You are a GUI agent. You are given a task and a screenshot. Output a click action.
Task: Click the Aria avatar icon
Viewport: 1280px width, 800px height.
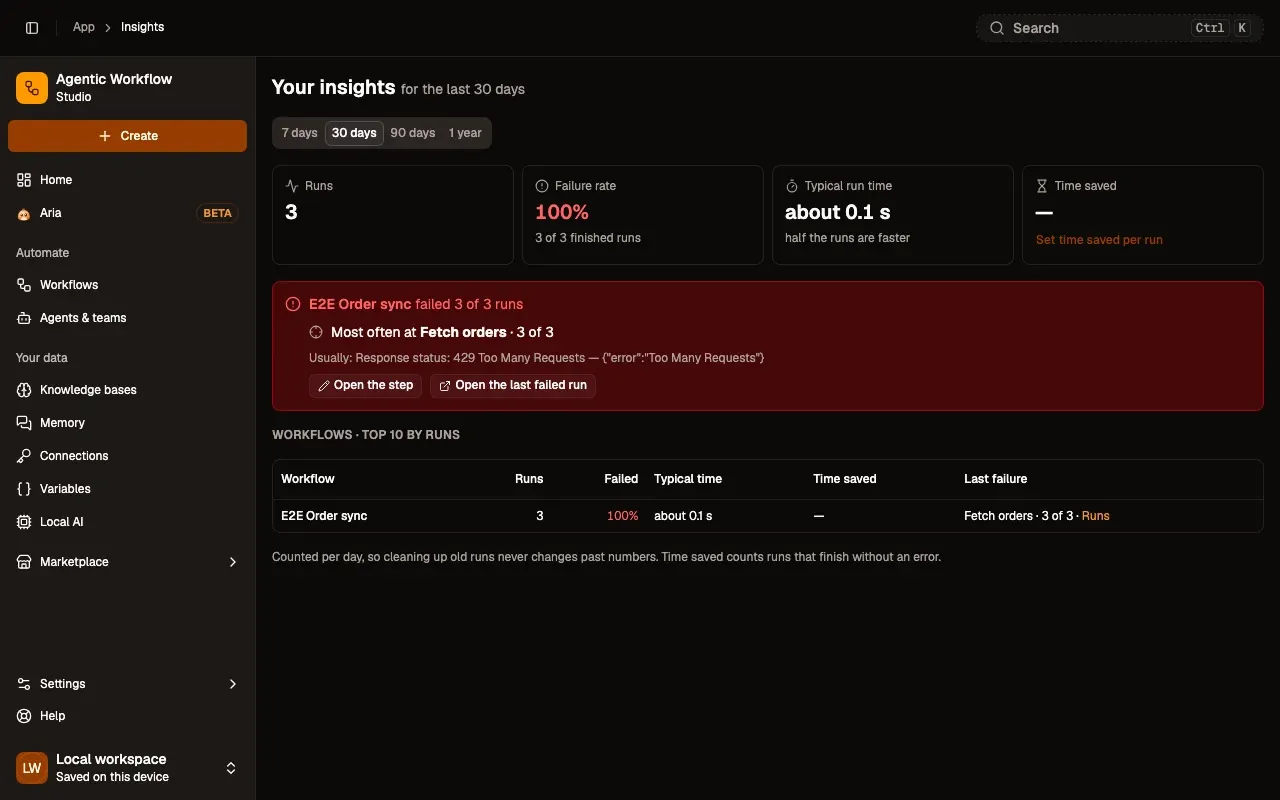pyautogui.click(x=24, y=213)
